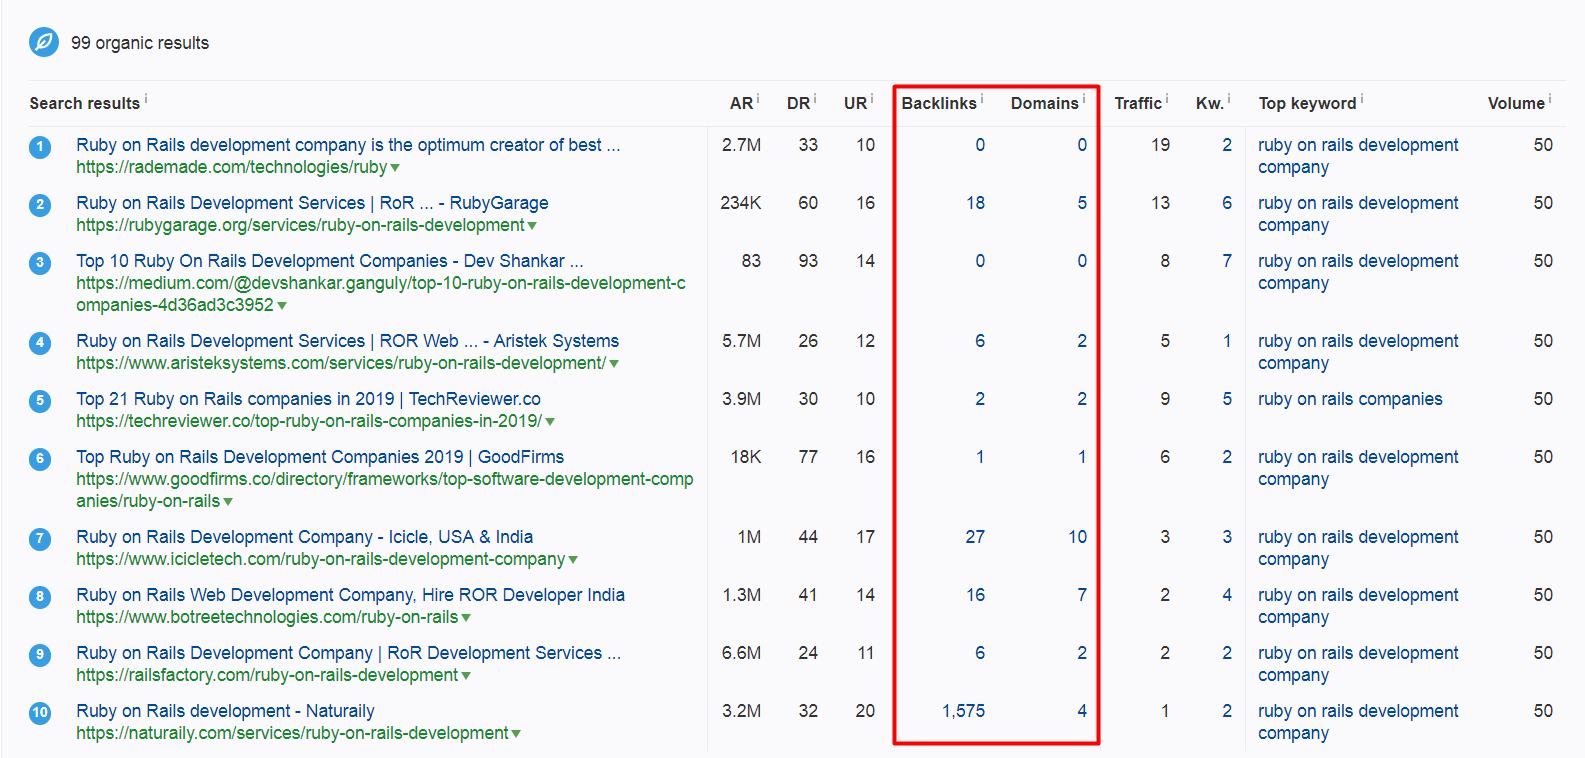Click the 1,575 backlinks count for Naturaily
This screenshot has width=1585, height=758.
pos(963,711)
